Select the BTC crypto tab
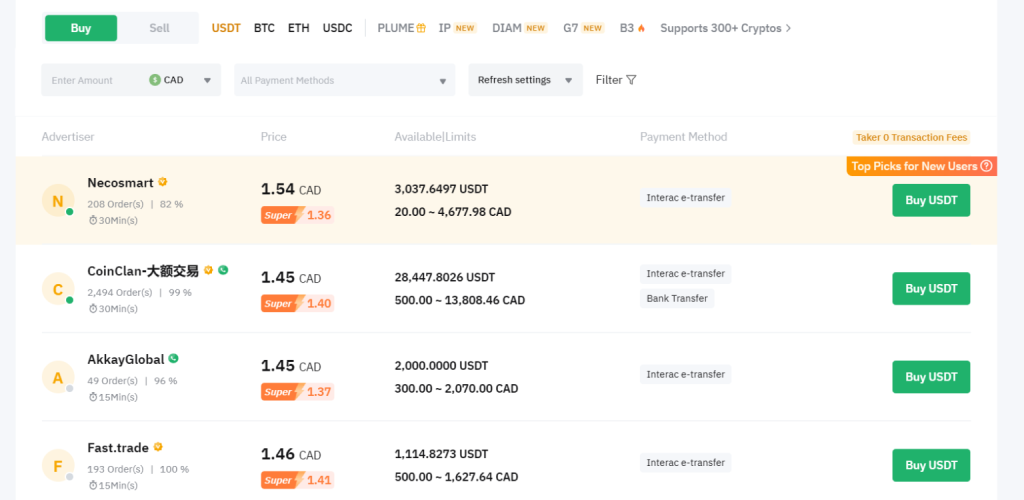 (x=264, y=28)
